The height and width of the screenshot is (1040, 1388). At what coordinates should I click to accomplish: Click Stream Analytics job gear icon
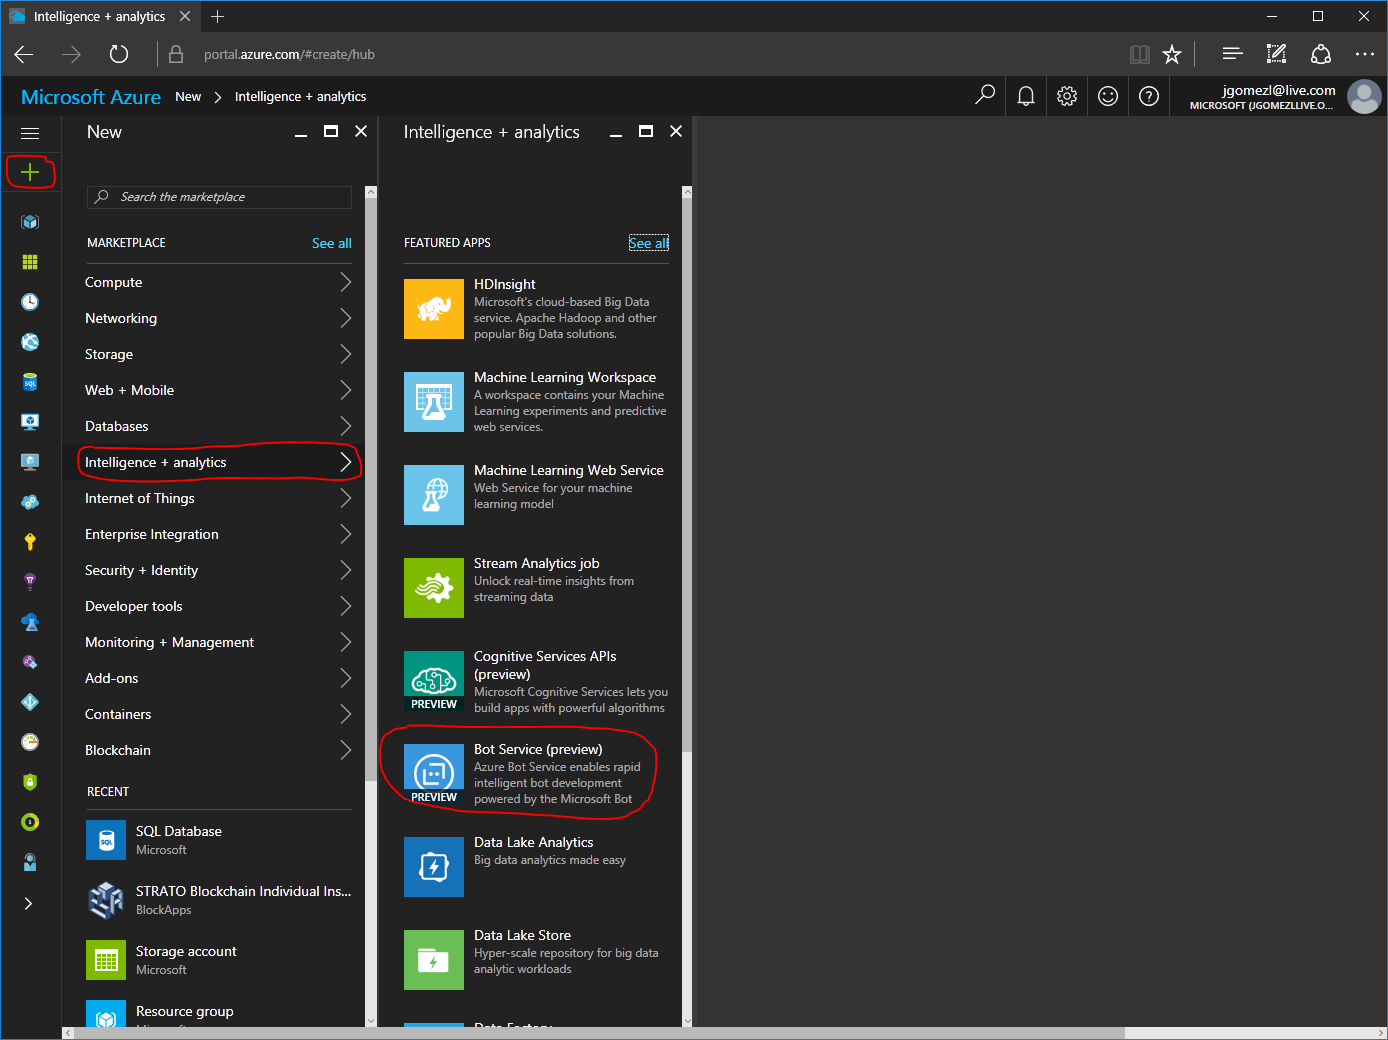coord(434,588)
